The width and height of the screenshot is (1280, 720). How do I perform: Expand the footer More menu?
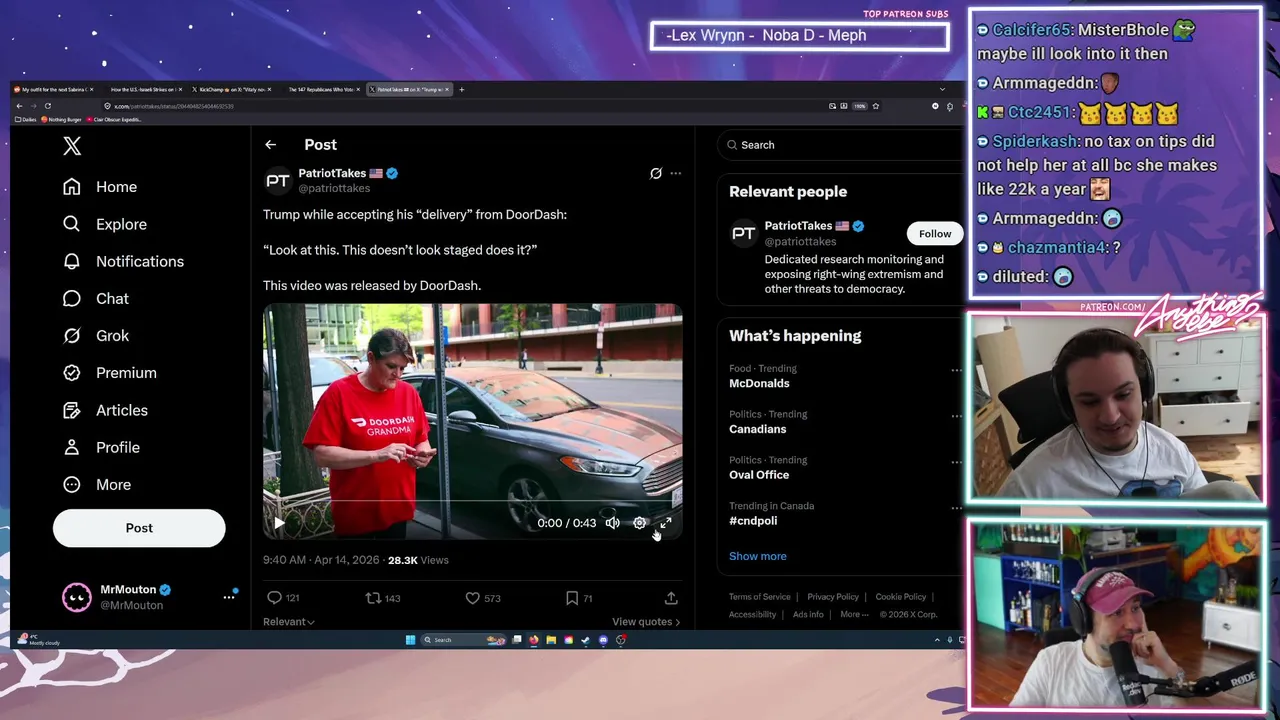coord(853,615)
